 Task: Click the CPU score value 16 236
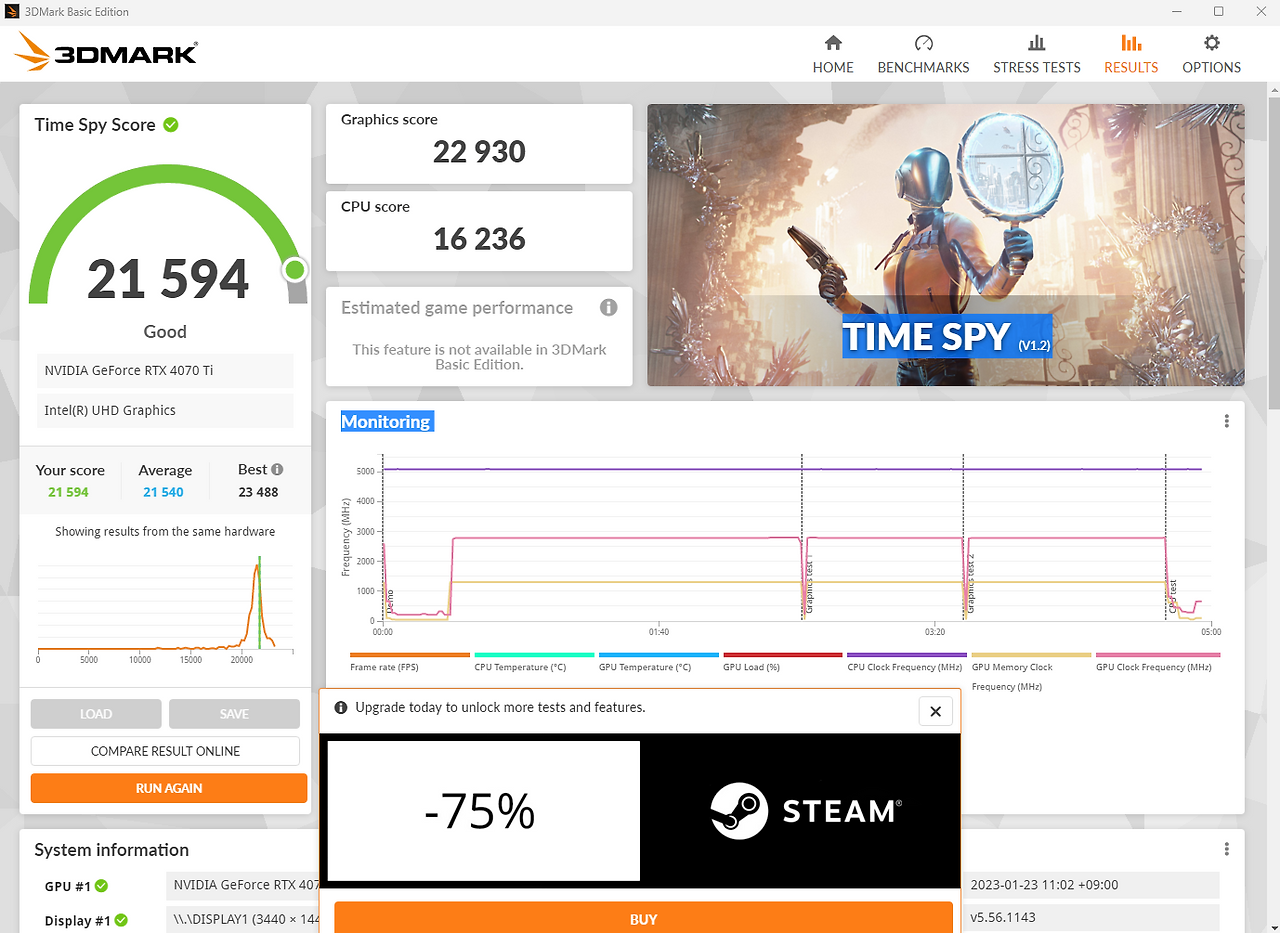(x=479, y=239)
